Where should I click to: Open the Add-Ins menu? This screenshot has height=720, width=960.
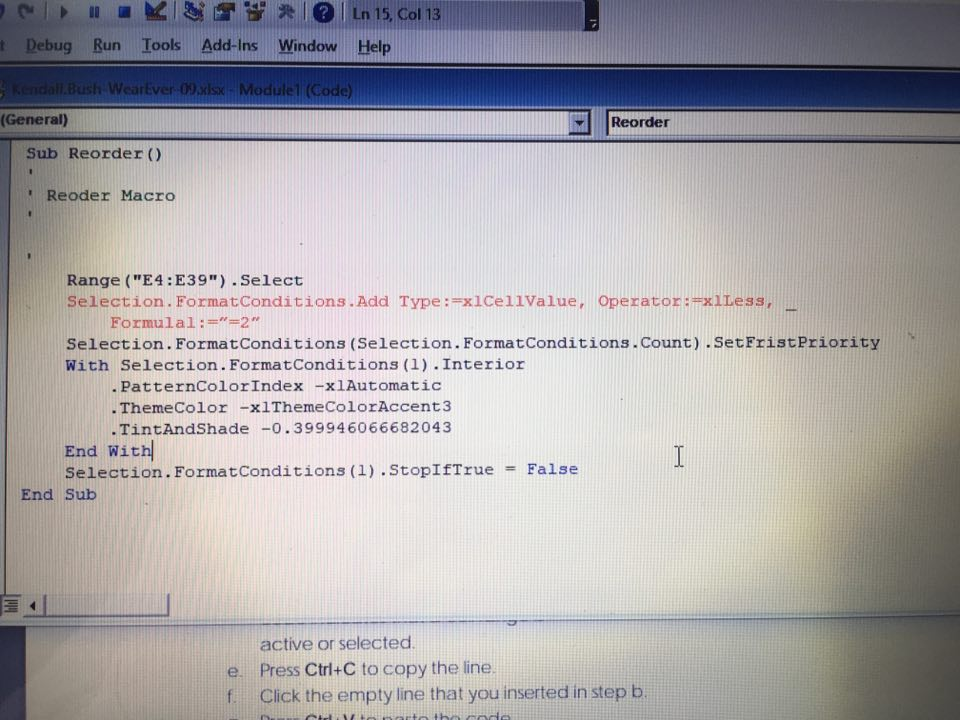229,46
